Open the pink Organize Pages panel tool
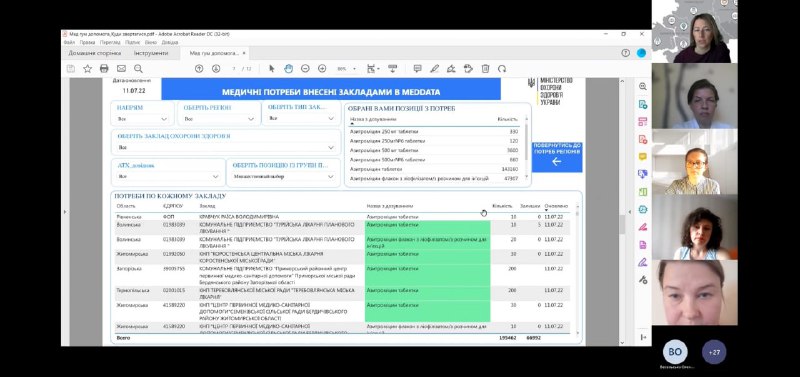The image size is (800, 377). 643,122
